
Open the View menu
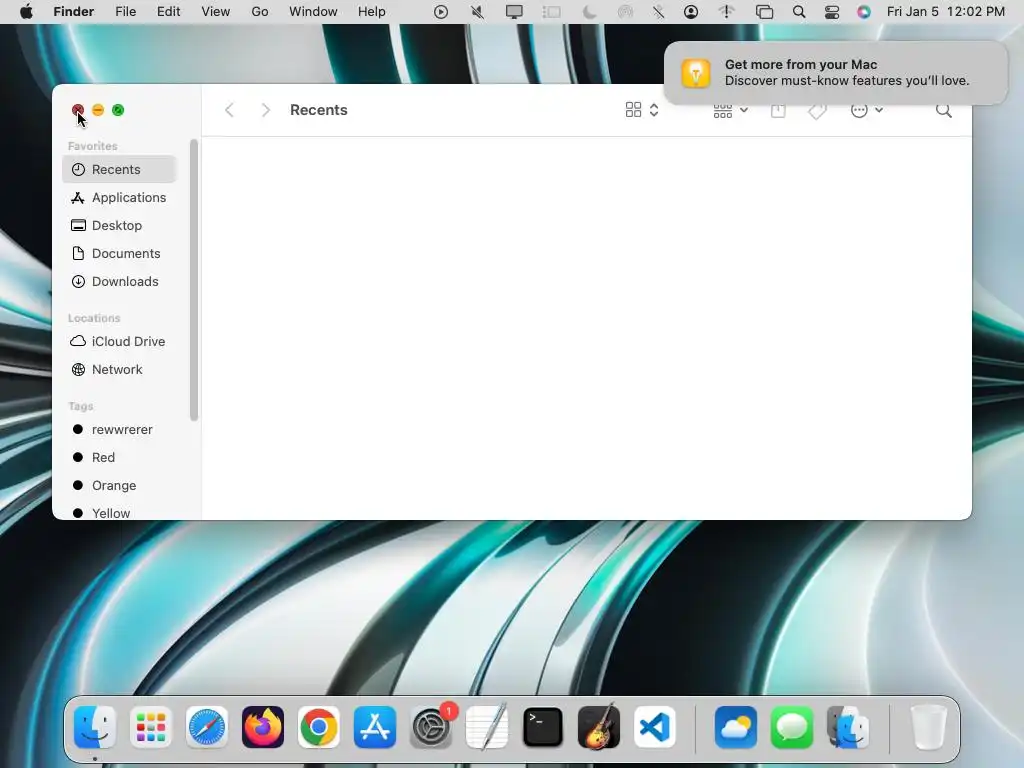pyautogui.click(x=216, y=12)
